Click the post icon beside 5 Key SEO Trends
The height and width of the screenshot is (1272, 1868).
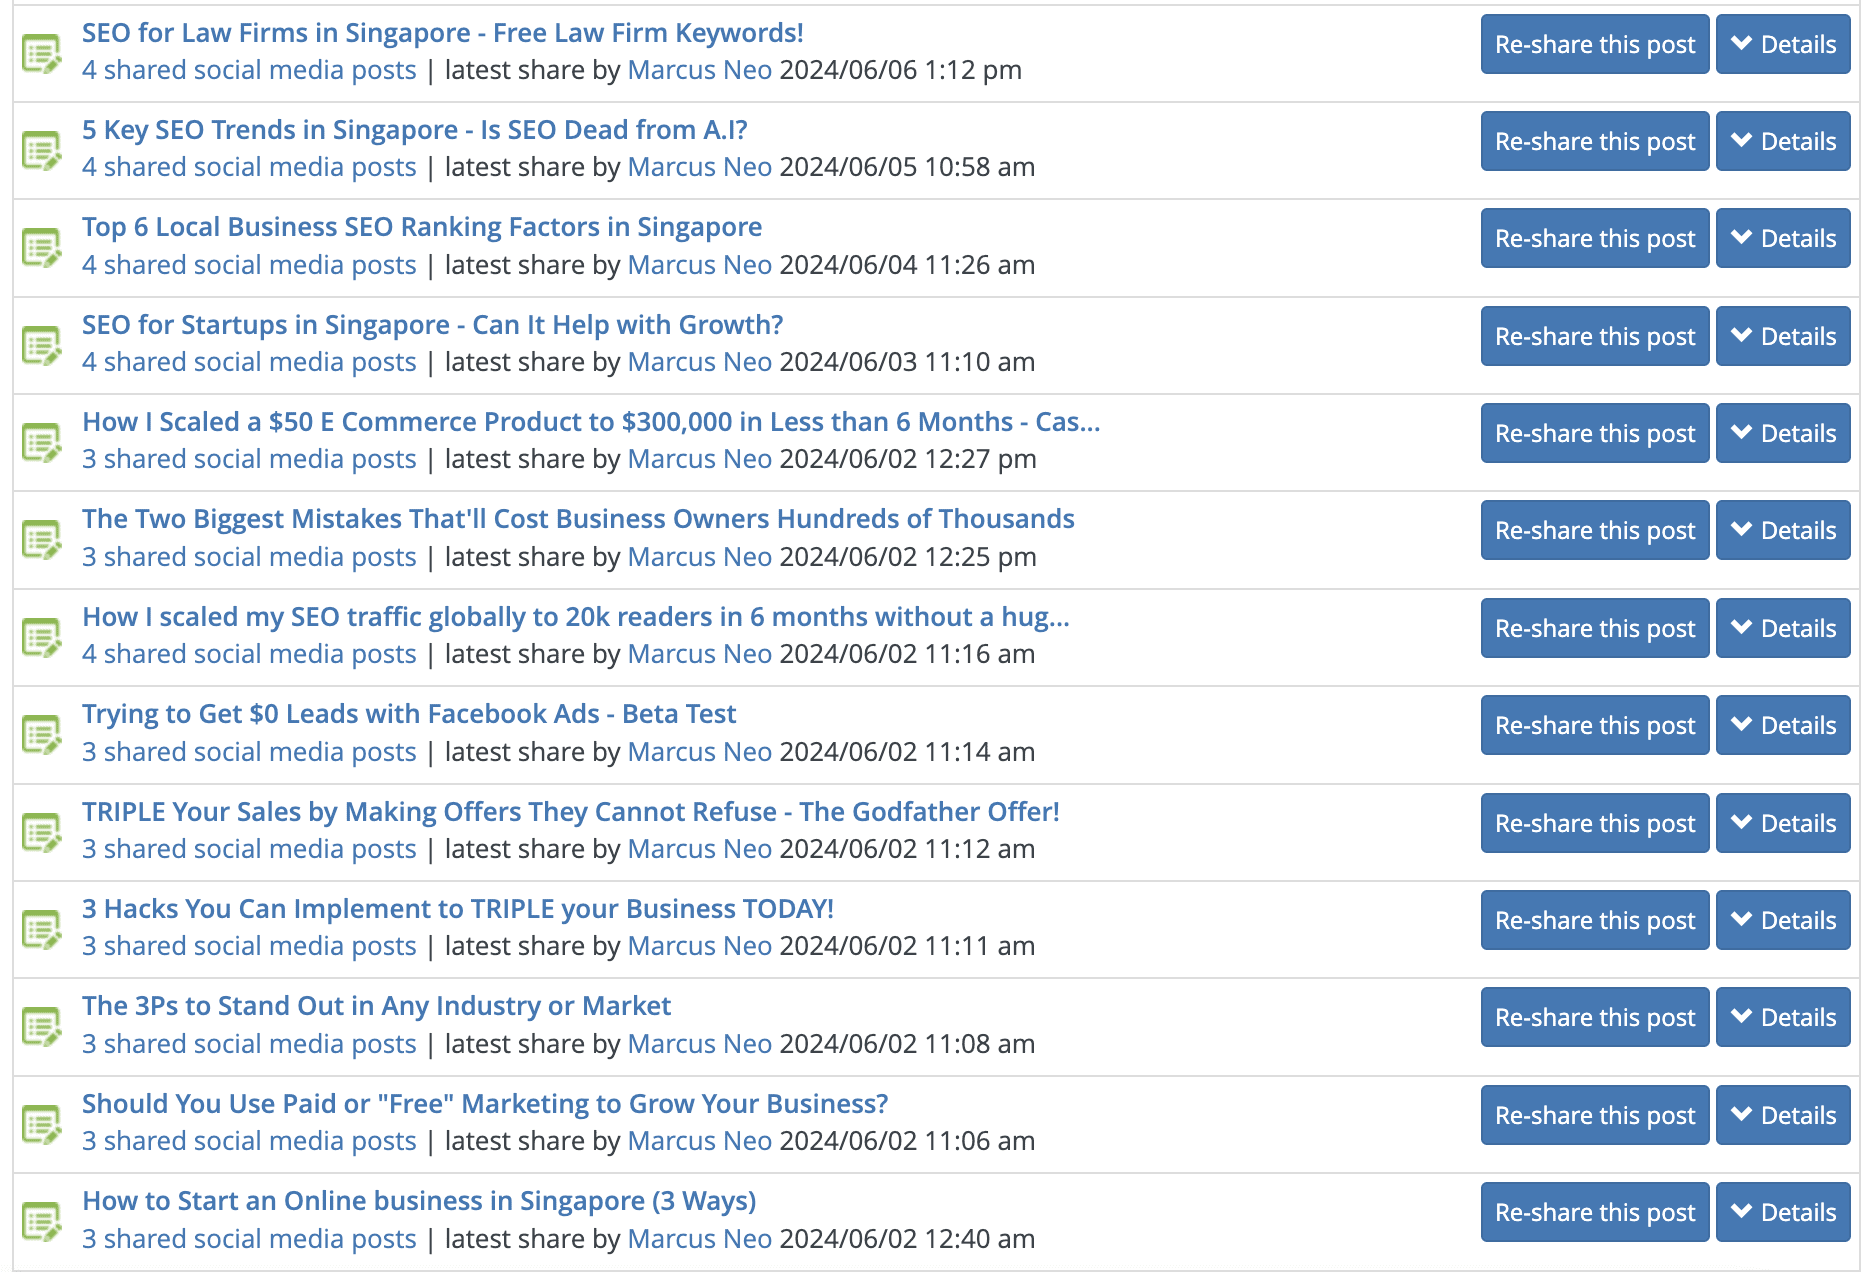pyautogui.click(x=42, y=151)
